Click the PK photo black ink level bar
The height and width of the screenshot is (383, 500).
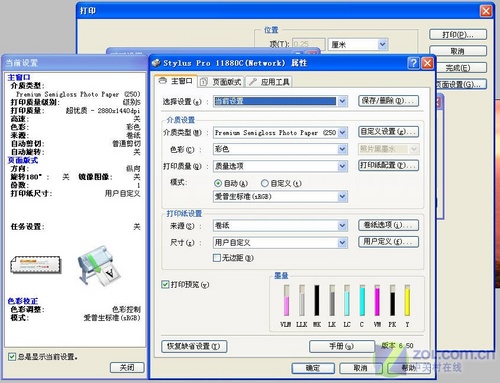pyautogui.click(x=392, y=300)
